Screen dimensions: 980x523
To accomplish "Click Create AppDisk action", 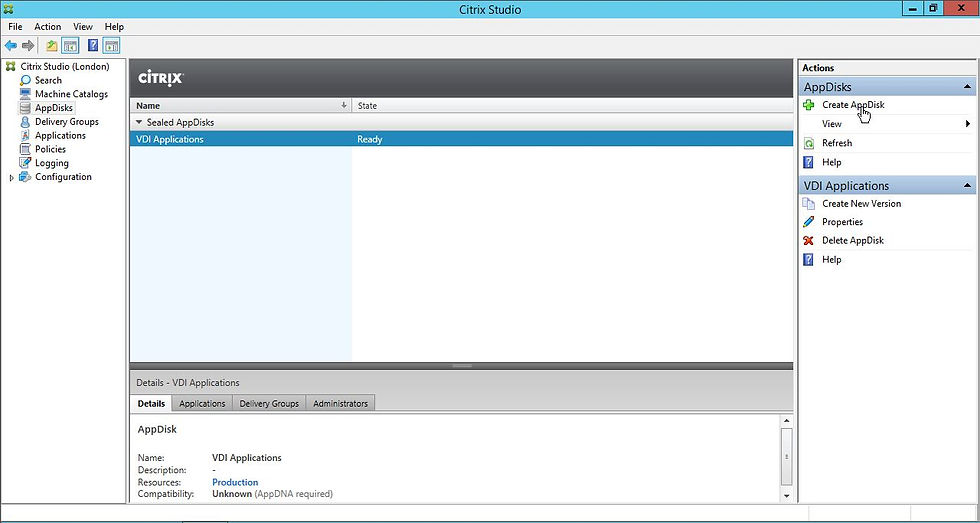I will pyautogui.click(x=853, y=105).
